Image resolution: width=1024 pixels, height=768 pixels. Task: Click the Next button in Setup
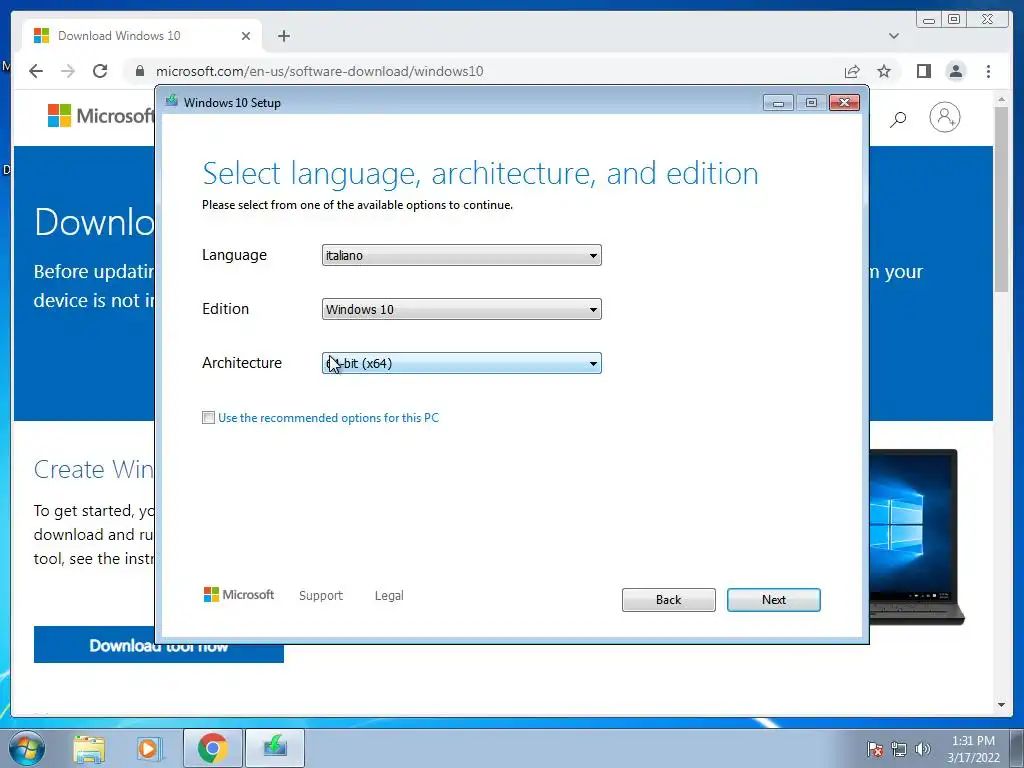[773, 600]
